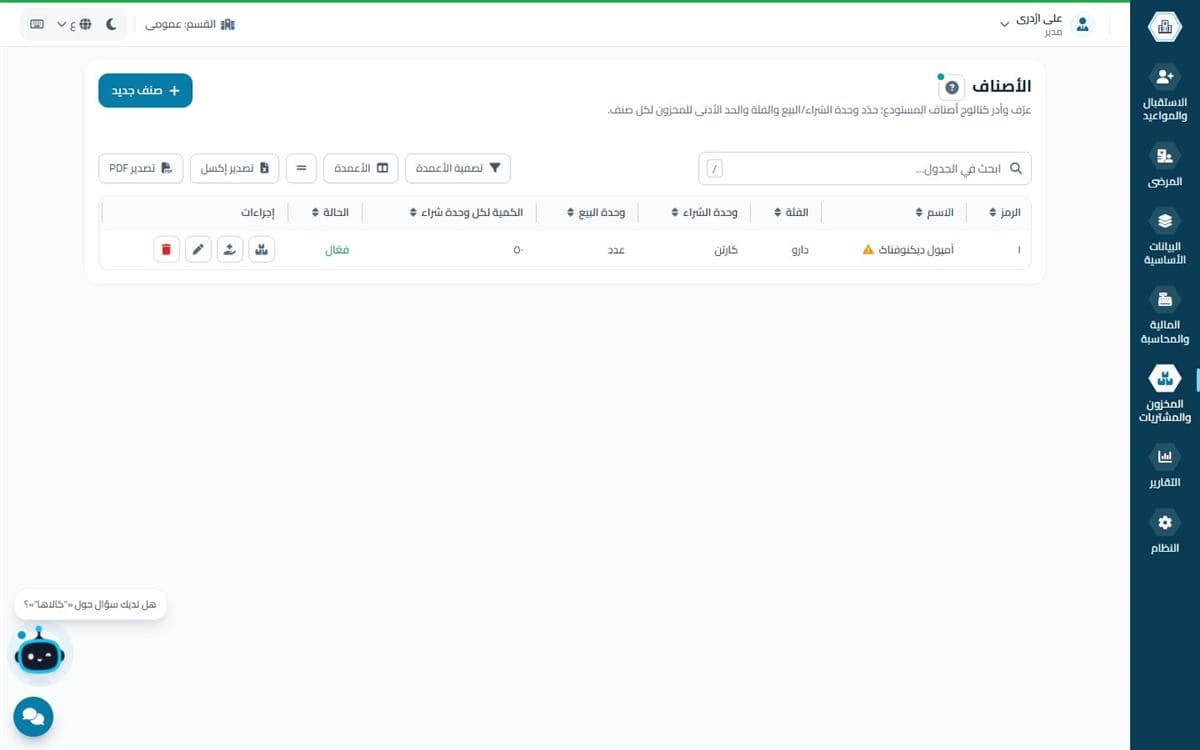Click the کارتن purchase unit cell
This screenshot has width=1200, height=750.
[726, 250]
